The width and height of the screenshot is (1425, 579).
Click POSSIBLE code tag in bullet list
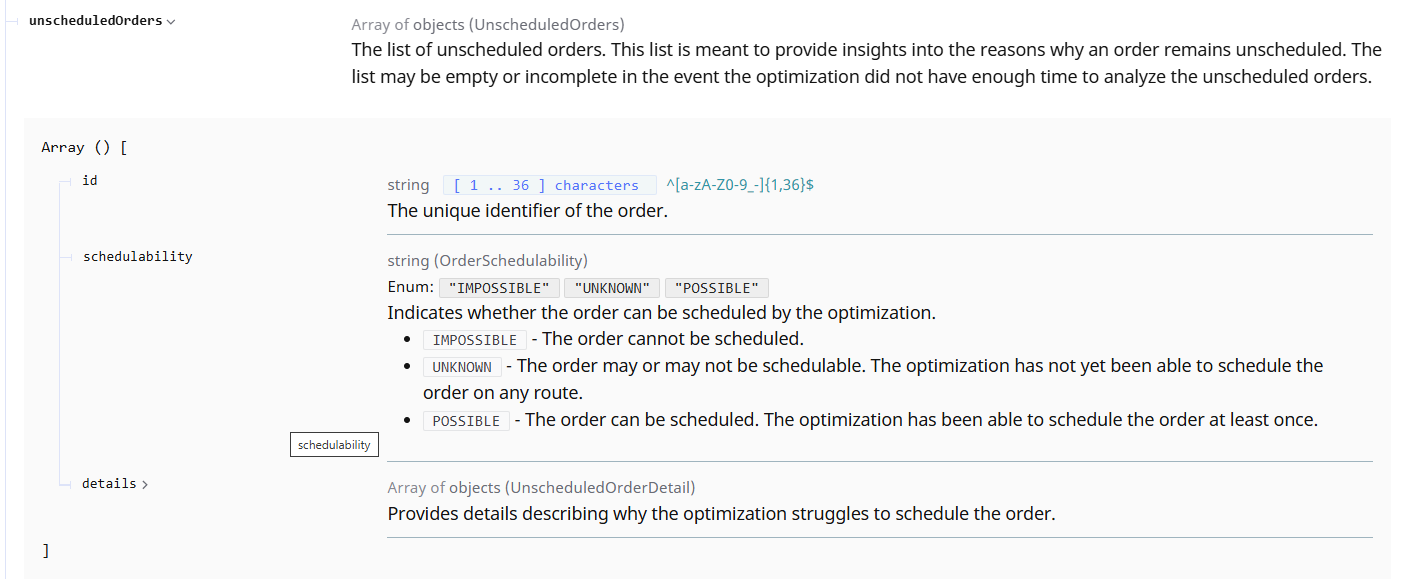[466, 421]
